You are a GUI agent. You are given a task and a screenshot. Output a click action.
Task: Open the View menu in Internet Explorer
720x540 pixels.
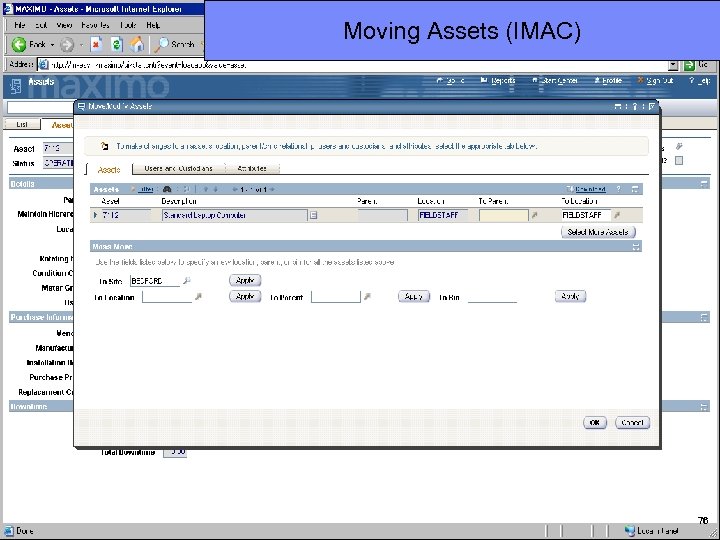click(x=64, y=25)
